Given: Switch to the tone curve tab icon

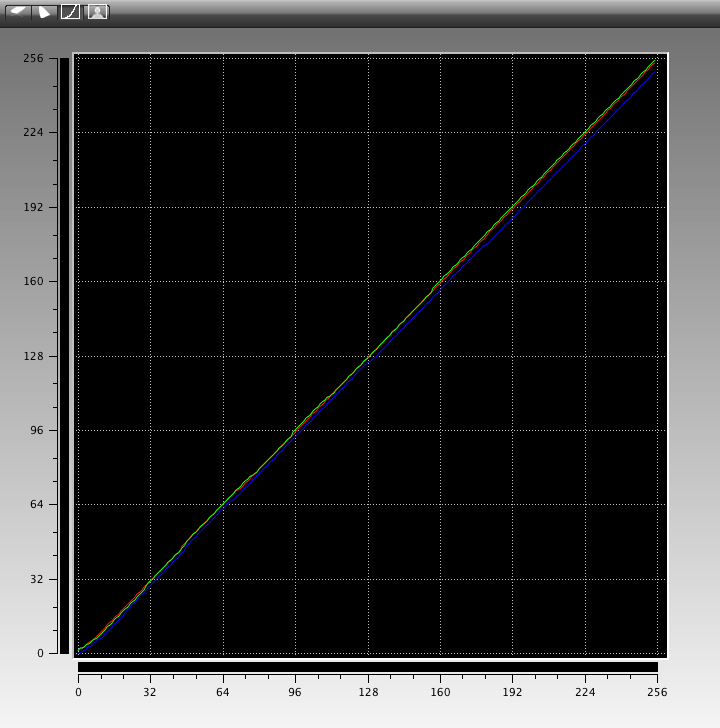Looking at the screenshot, I should coord(71,12).
